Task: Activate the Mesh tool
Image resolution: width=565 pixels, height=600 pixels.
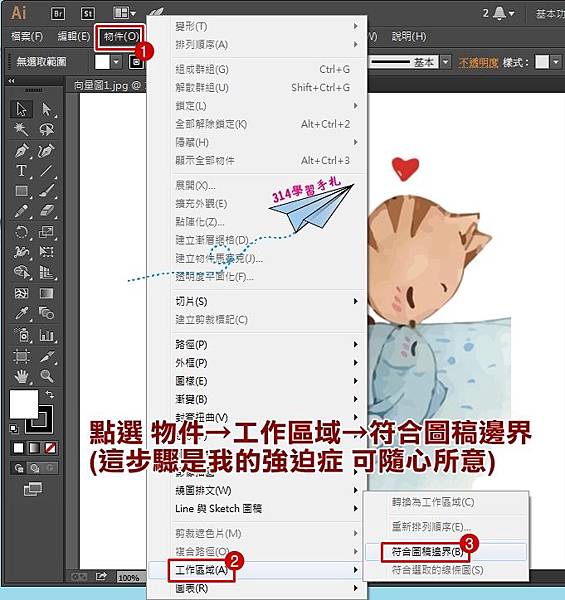Action: point(21,293)
